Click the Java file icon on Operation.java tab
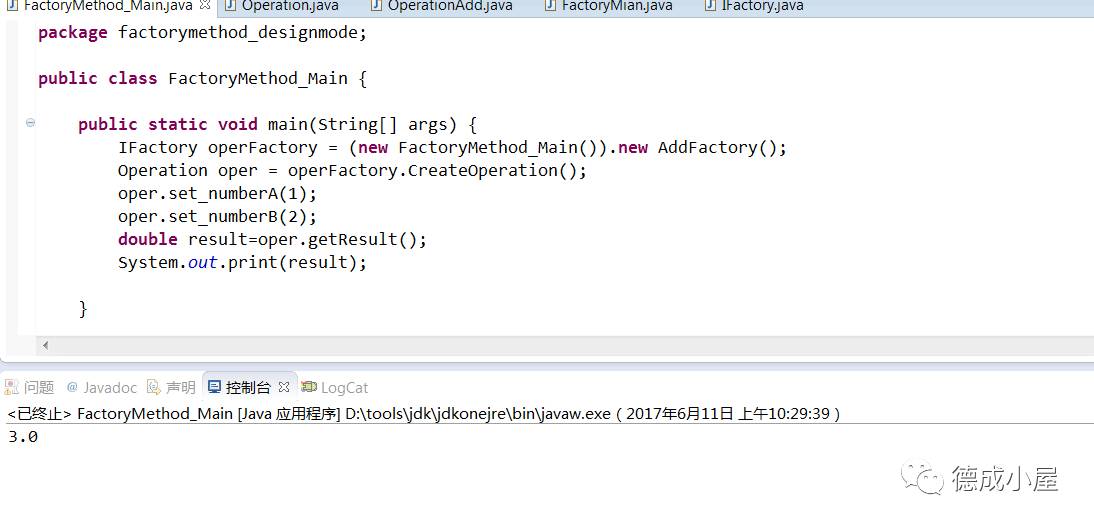This screenshot has width=1094, height=527. click(x=231, y=6)
